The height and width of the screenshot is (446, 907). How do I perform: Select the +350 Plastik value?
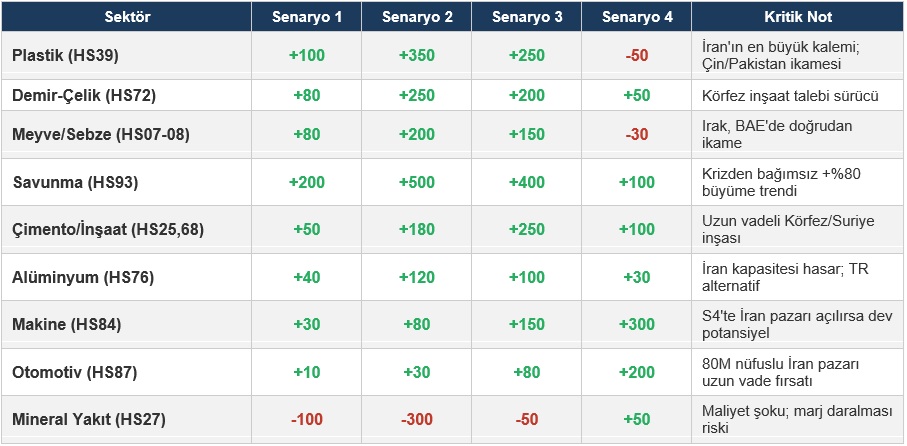click(x=418, y=56)
